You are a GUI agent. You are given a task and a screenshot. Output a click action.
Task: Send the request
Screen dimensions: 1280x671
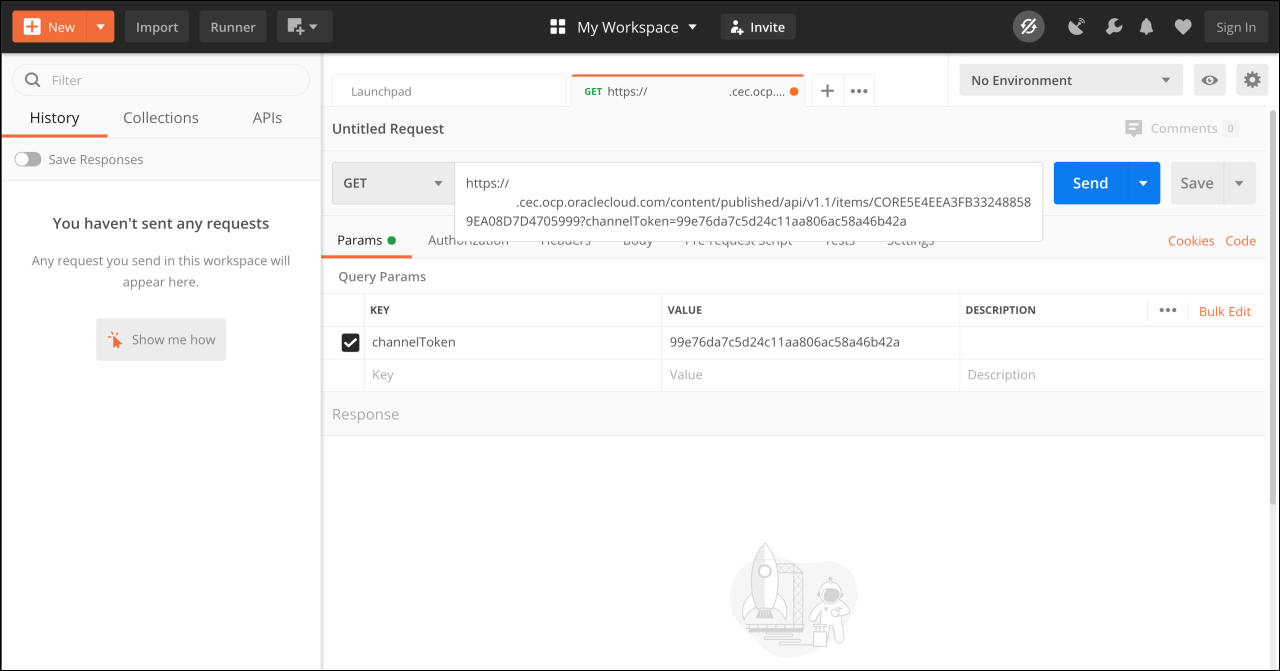pos(1090,183)
